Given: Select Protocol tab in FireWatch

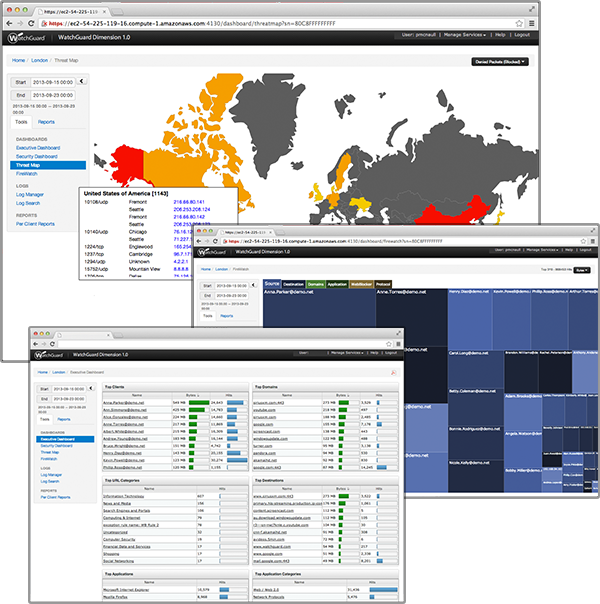Looking at the screenshot, I should pos(383,284).
